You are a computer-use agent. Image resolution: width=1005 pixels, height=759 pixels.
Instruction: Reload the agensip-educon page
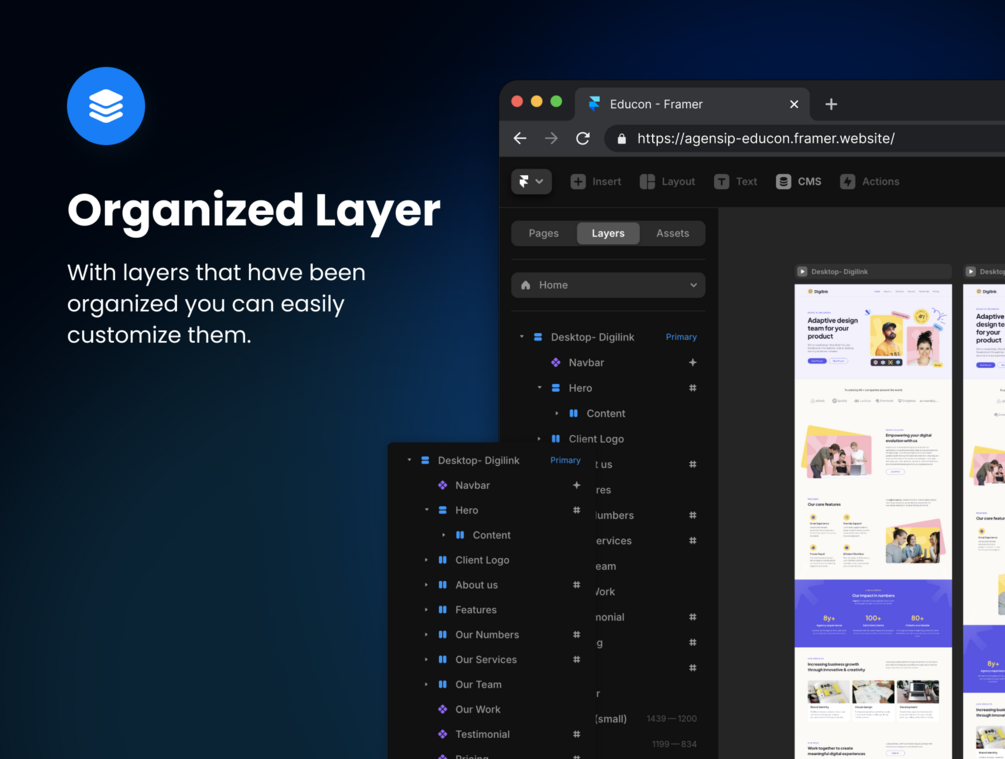[x=583, y=138]
